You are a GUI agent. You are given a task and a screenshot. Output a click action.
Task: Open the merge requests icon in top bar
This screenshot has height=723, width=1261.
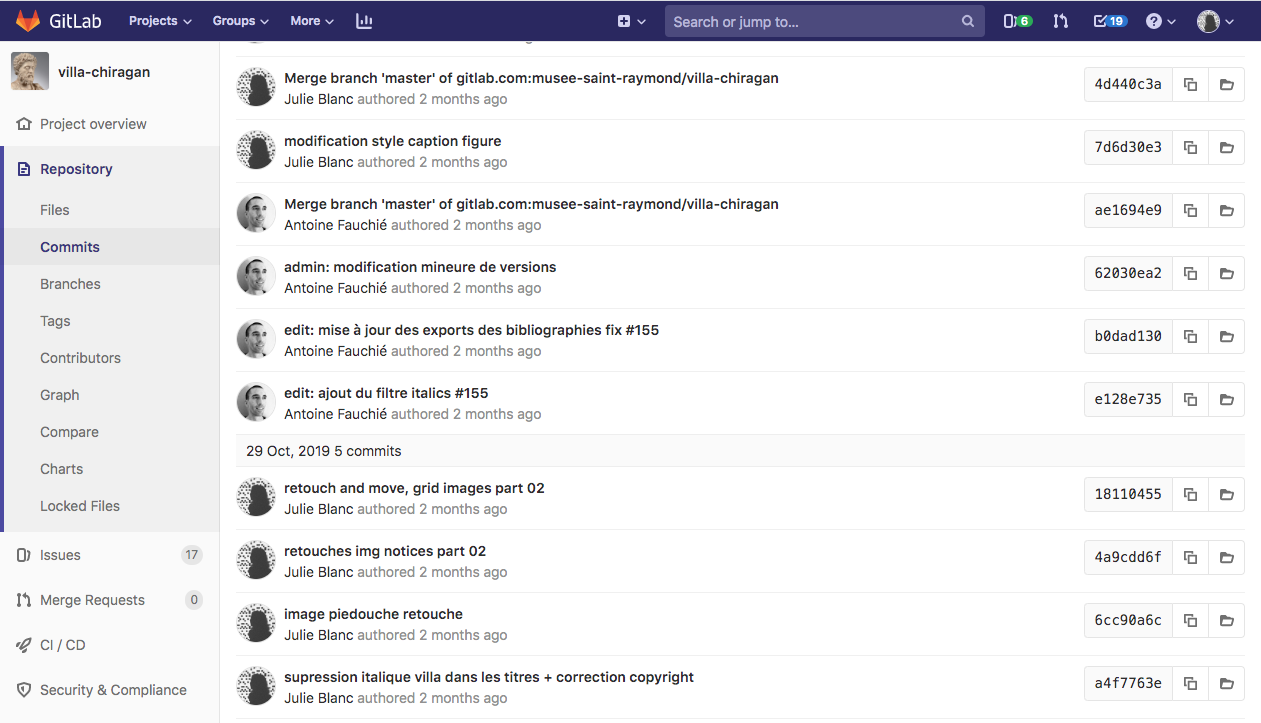click(1061, 21)
